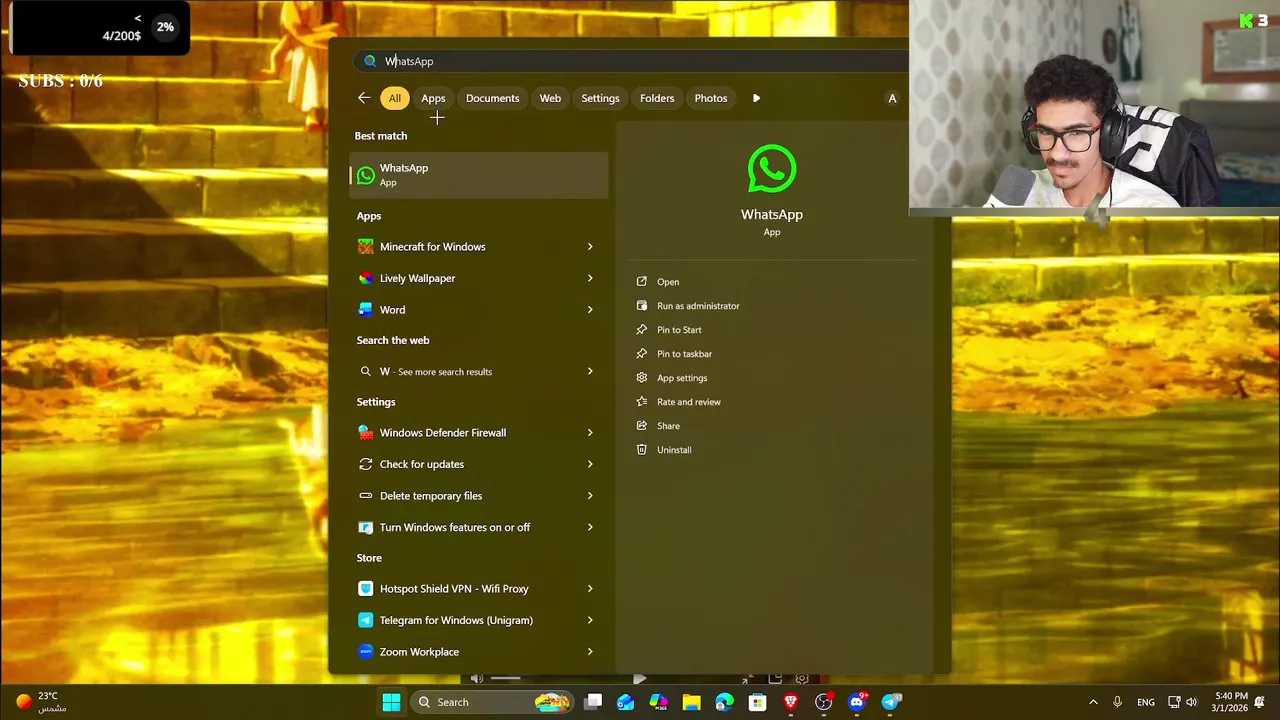Click the large WhatsApp logo in preview pane
Viewport: 1280px width, 720px height.
coord(772,169)
